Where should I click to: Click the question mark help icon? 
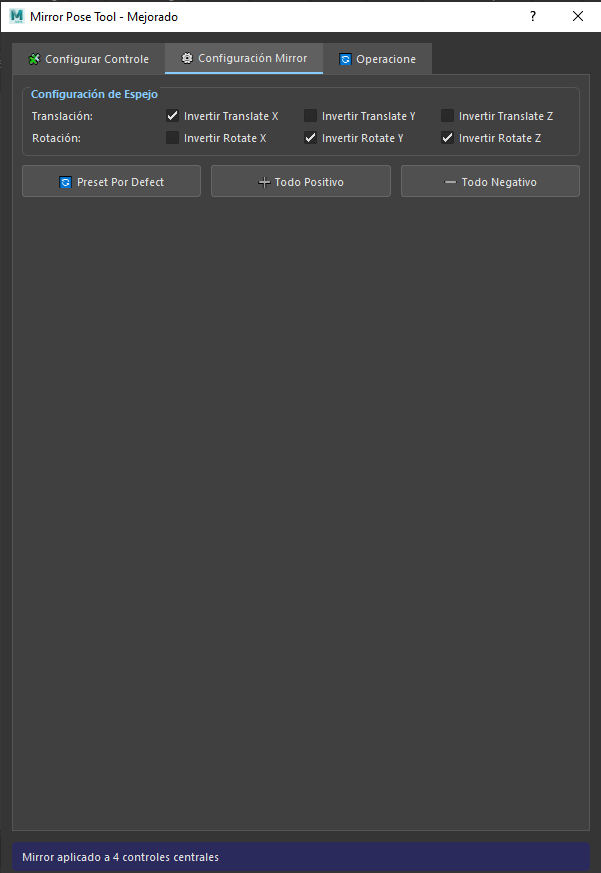533,16
